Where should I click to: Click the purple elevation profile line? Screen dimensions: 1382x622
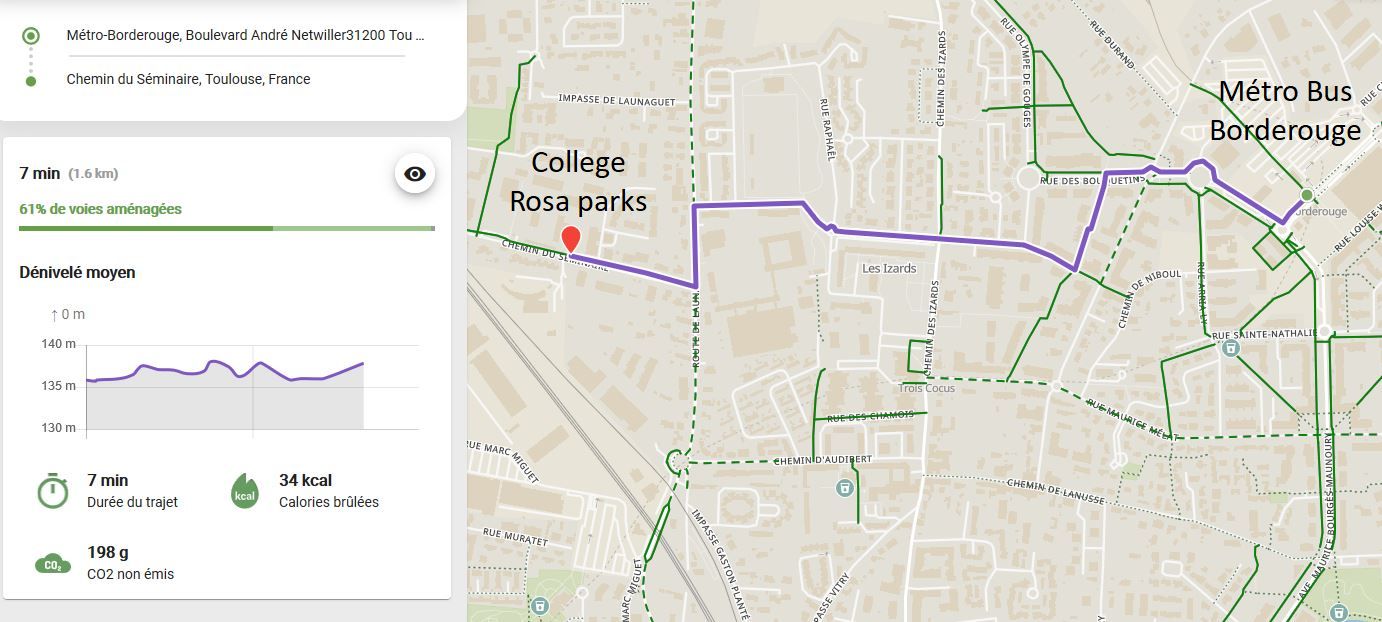coord(225,371)
